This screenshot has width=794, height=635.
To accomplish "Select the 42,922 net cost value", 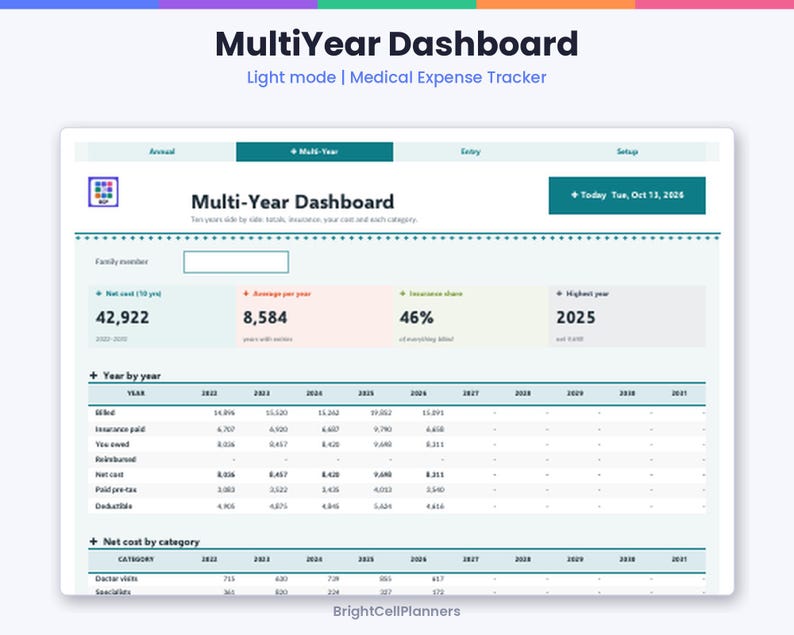I will [123, 318].
